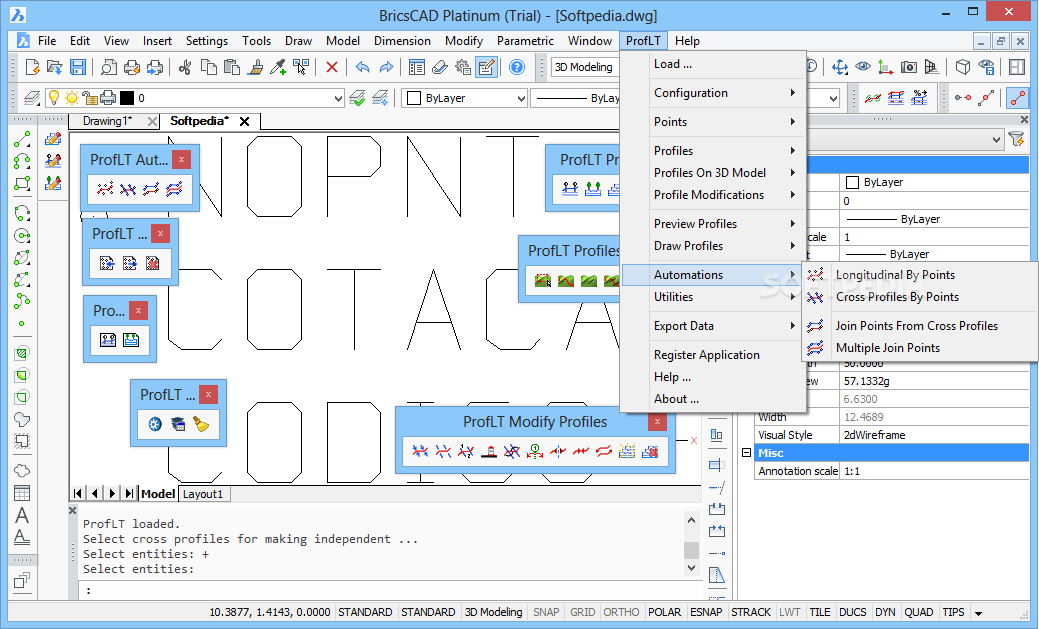Toggle GRID in the status bar

pos(582,612)
